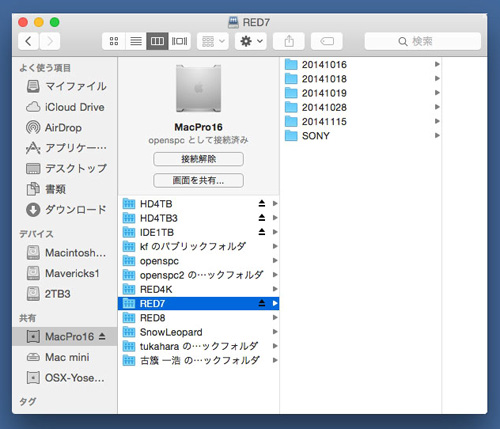The height and width of the screenshot is (429, 500).
Task: Eject the IDE1TB volume
Action: (262, 232)
